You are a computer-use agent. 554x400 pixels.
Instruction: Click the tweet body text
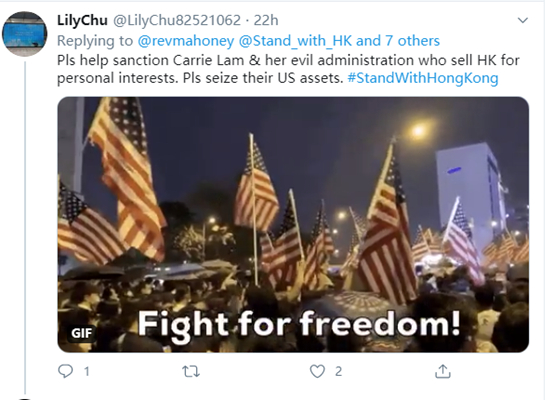tap(288, 69)
